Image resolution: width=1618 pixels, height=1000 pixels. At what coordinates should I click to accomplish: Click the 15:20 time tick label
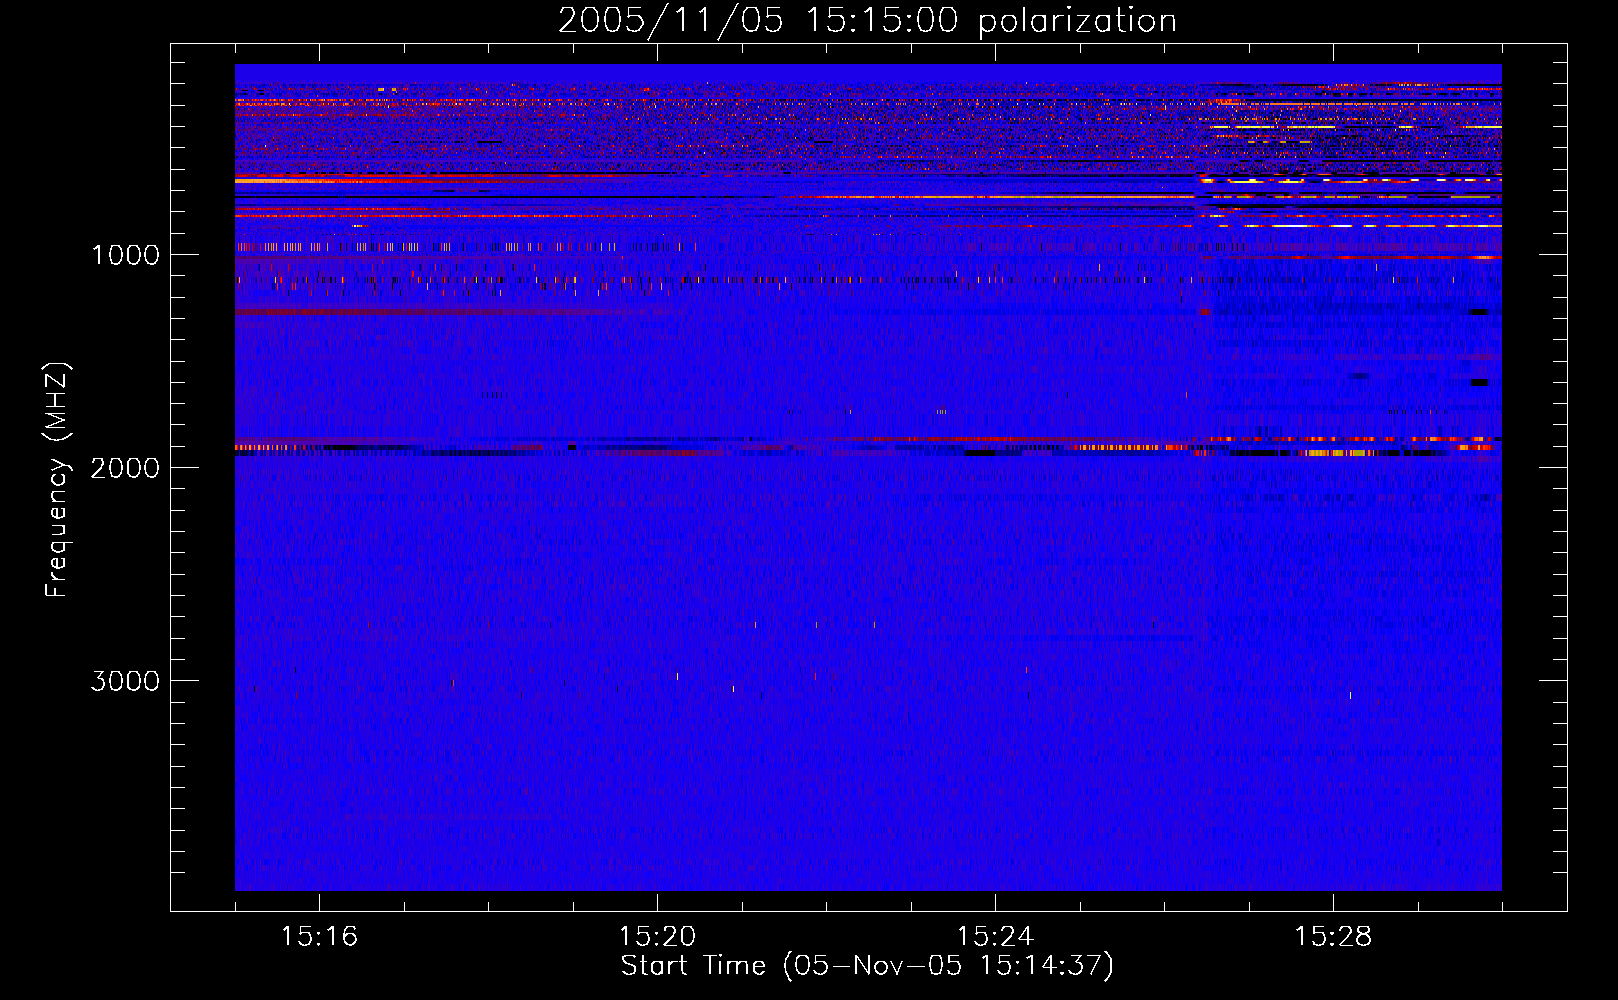coord(657,937)
